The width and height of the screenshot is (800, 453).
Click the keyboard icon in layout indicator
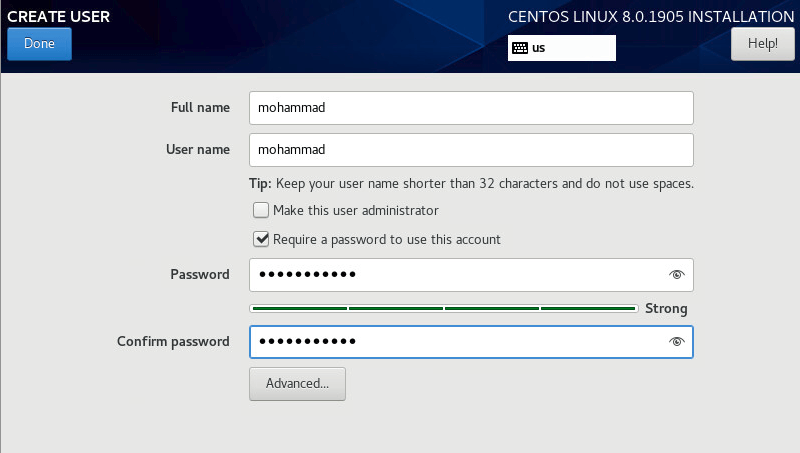point(520,48)
